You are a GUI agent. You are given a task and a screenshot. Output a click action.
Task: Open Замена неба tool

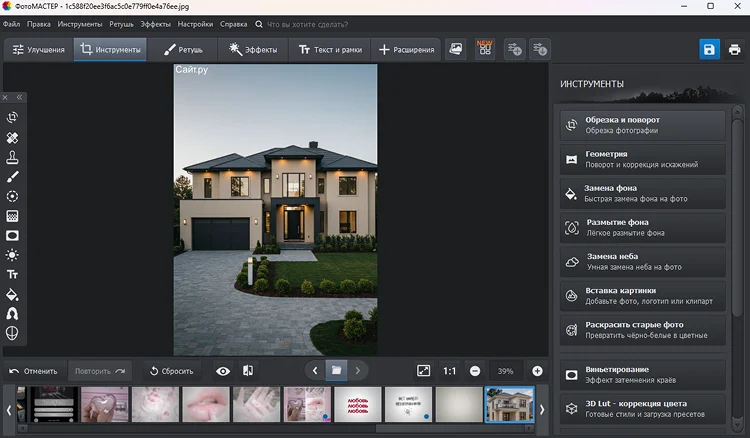pyautogui.click(x=642, y=262)
